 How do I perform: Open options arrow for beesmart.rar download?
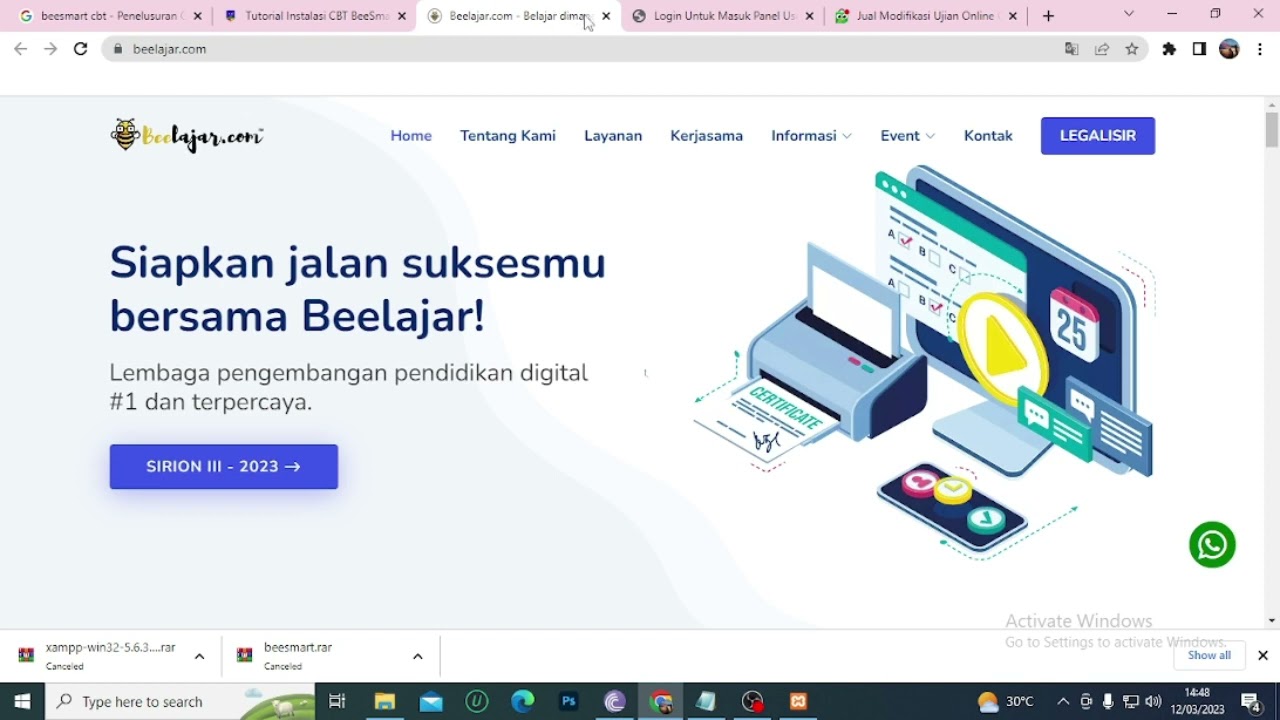pos(418,656)
